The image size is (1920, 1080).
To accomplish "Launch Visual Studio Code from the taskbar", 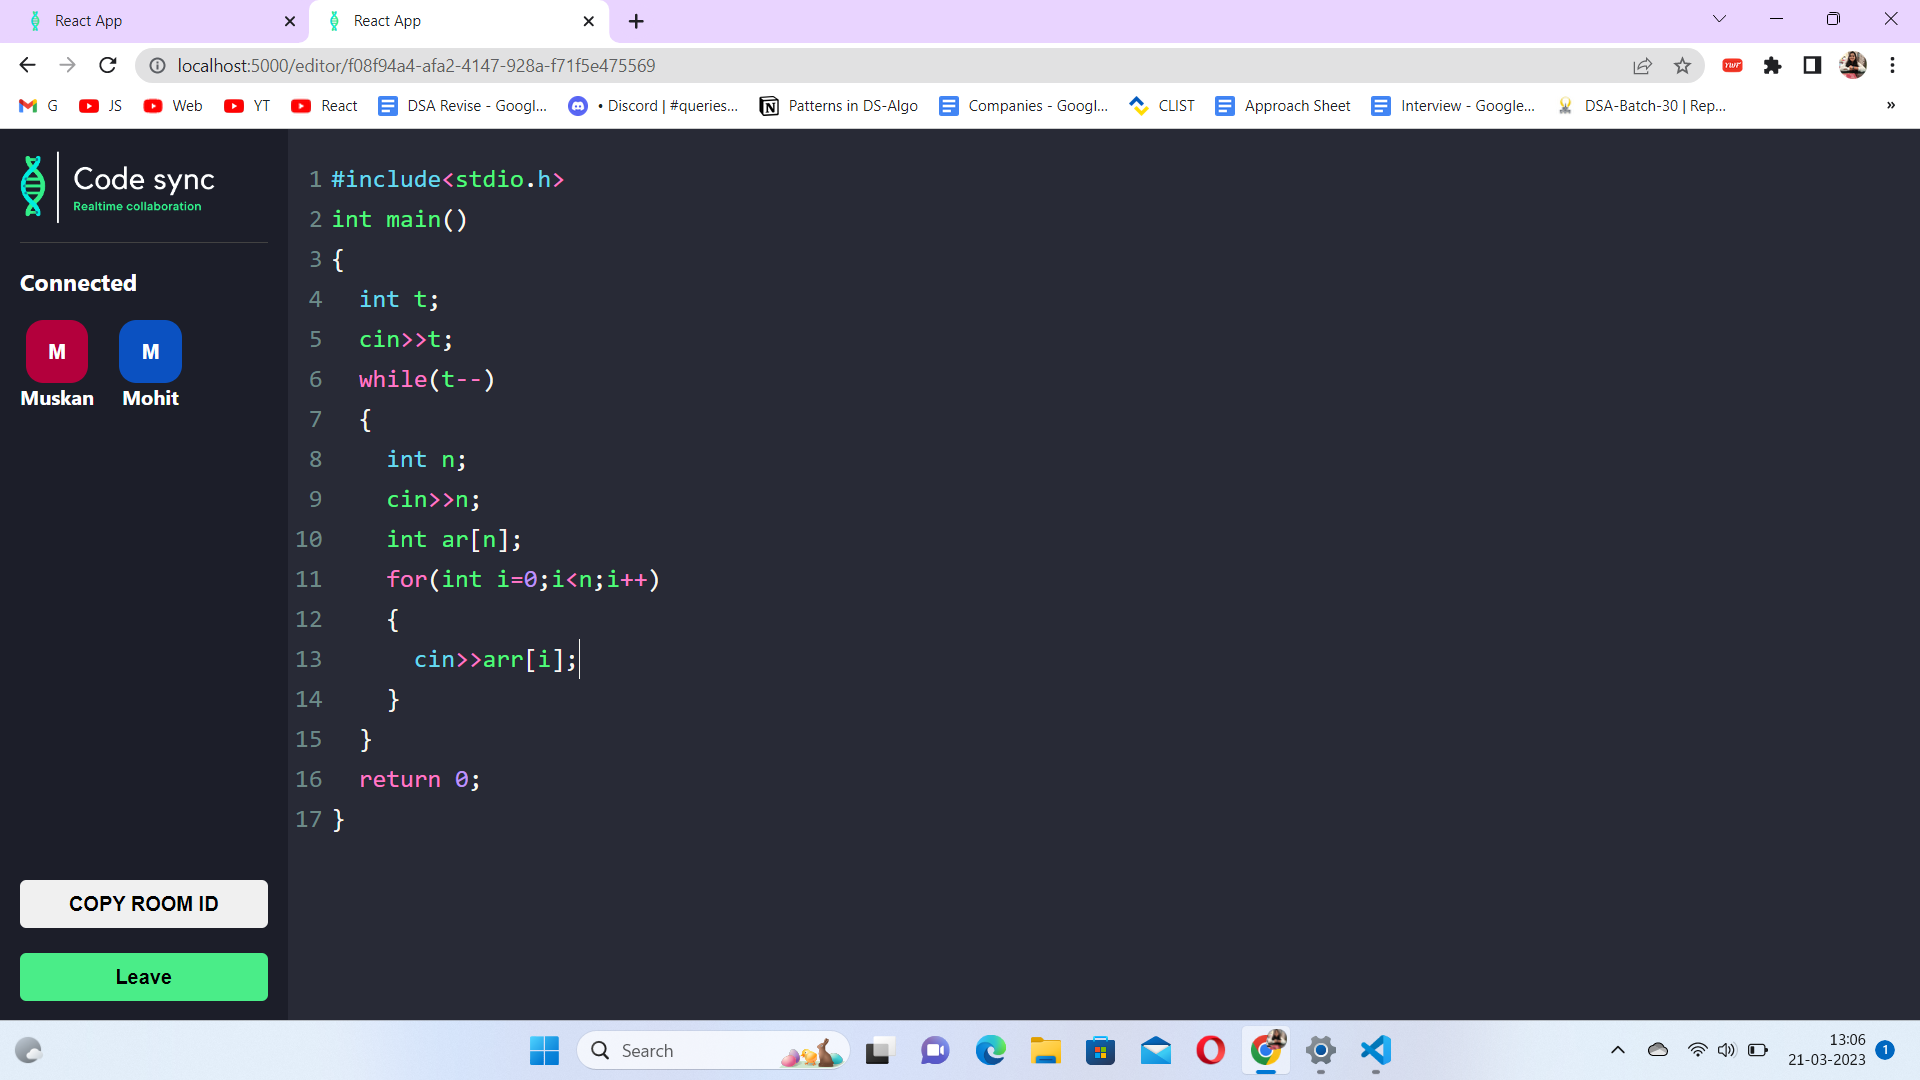I will coord(1375,1051).
